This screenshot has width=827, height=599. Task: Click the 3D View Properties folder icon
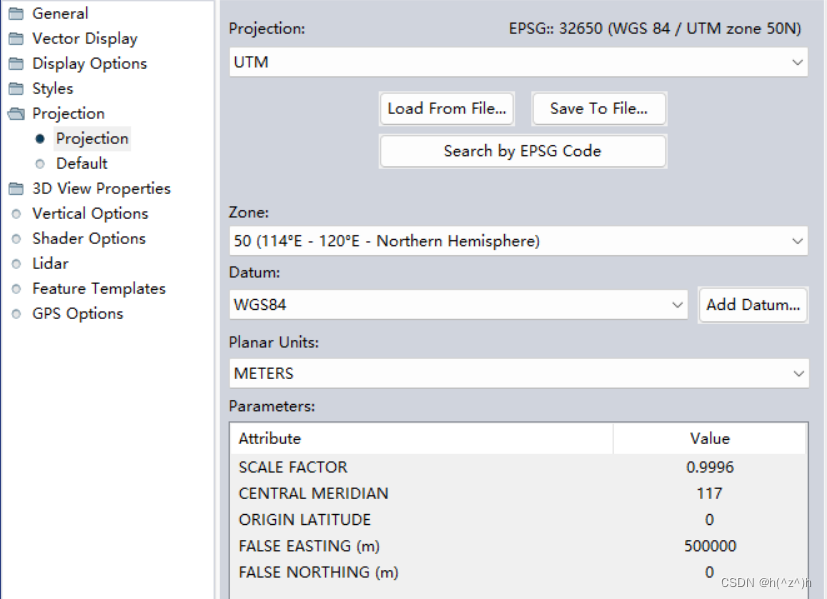pyautogui.click(x=16, y=188)
